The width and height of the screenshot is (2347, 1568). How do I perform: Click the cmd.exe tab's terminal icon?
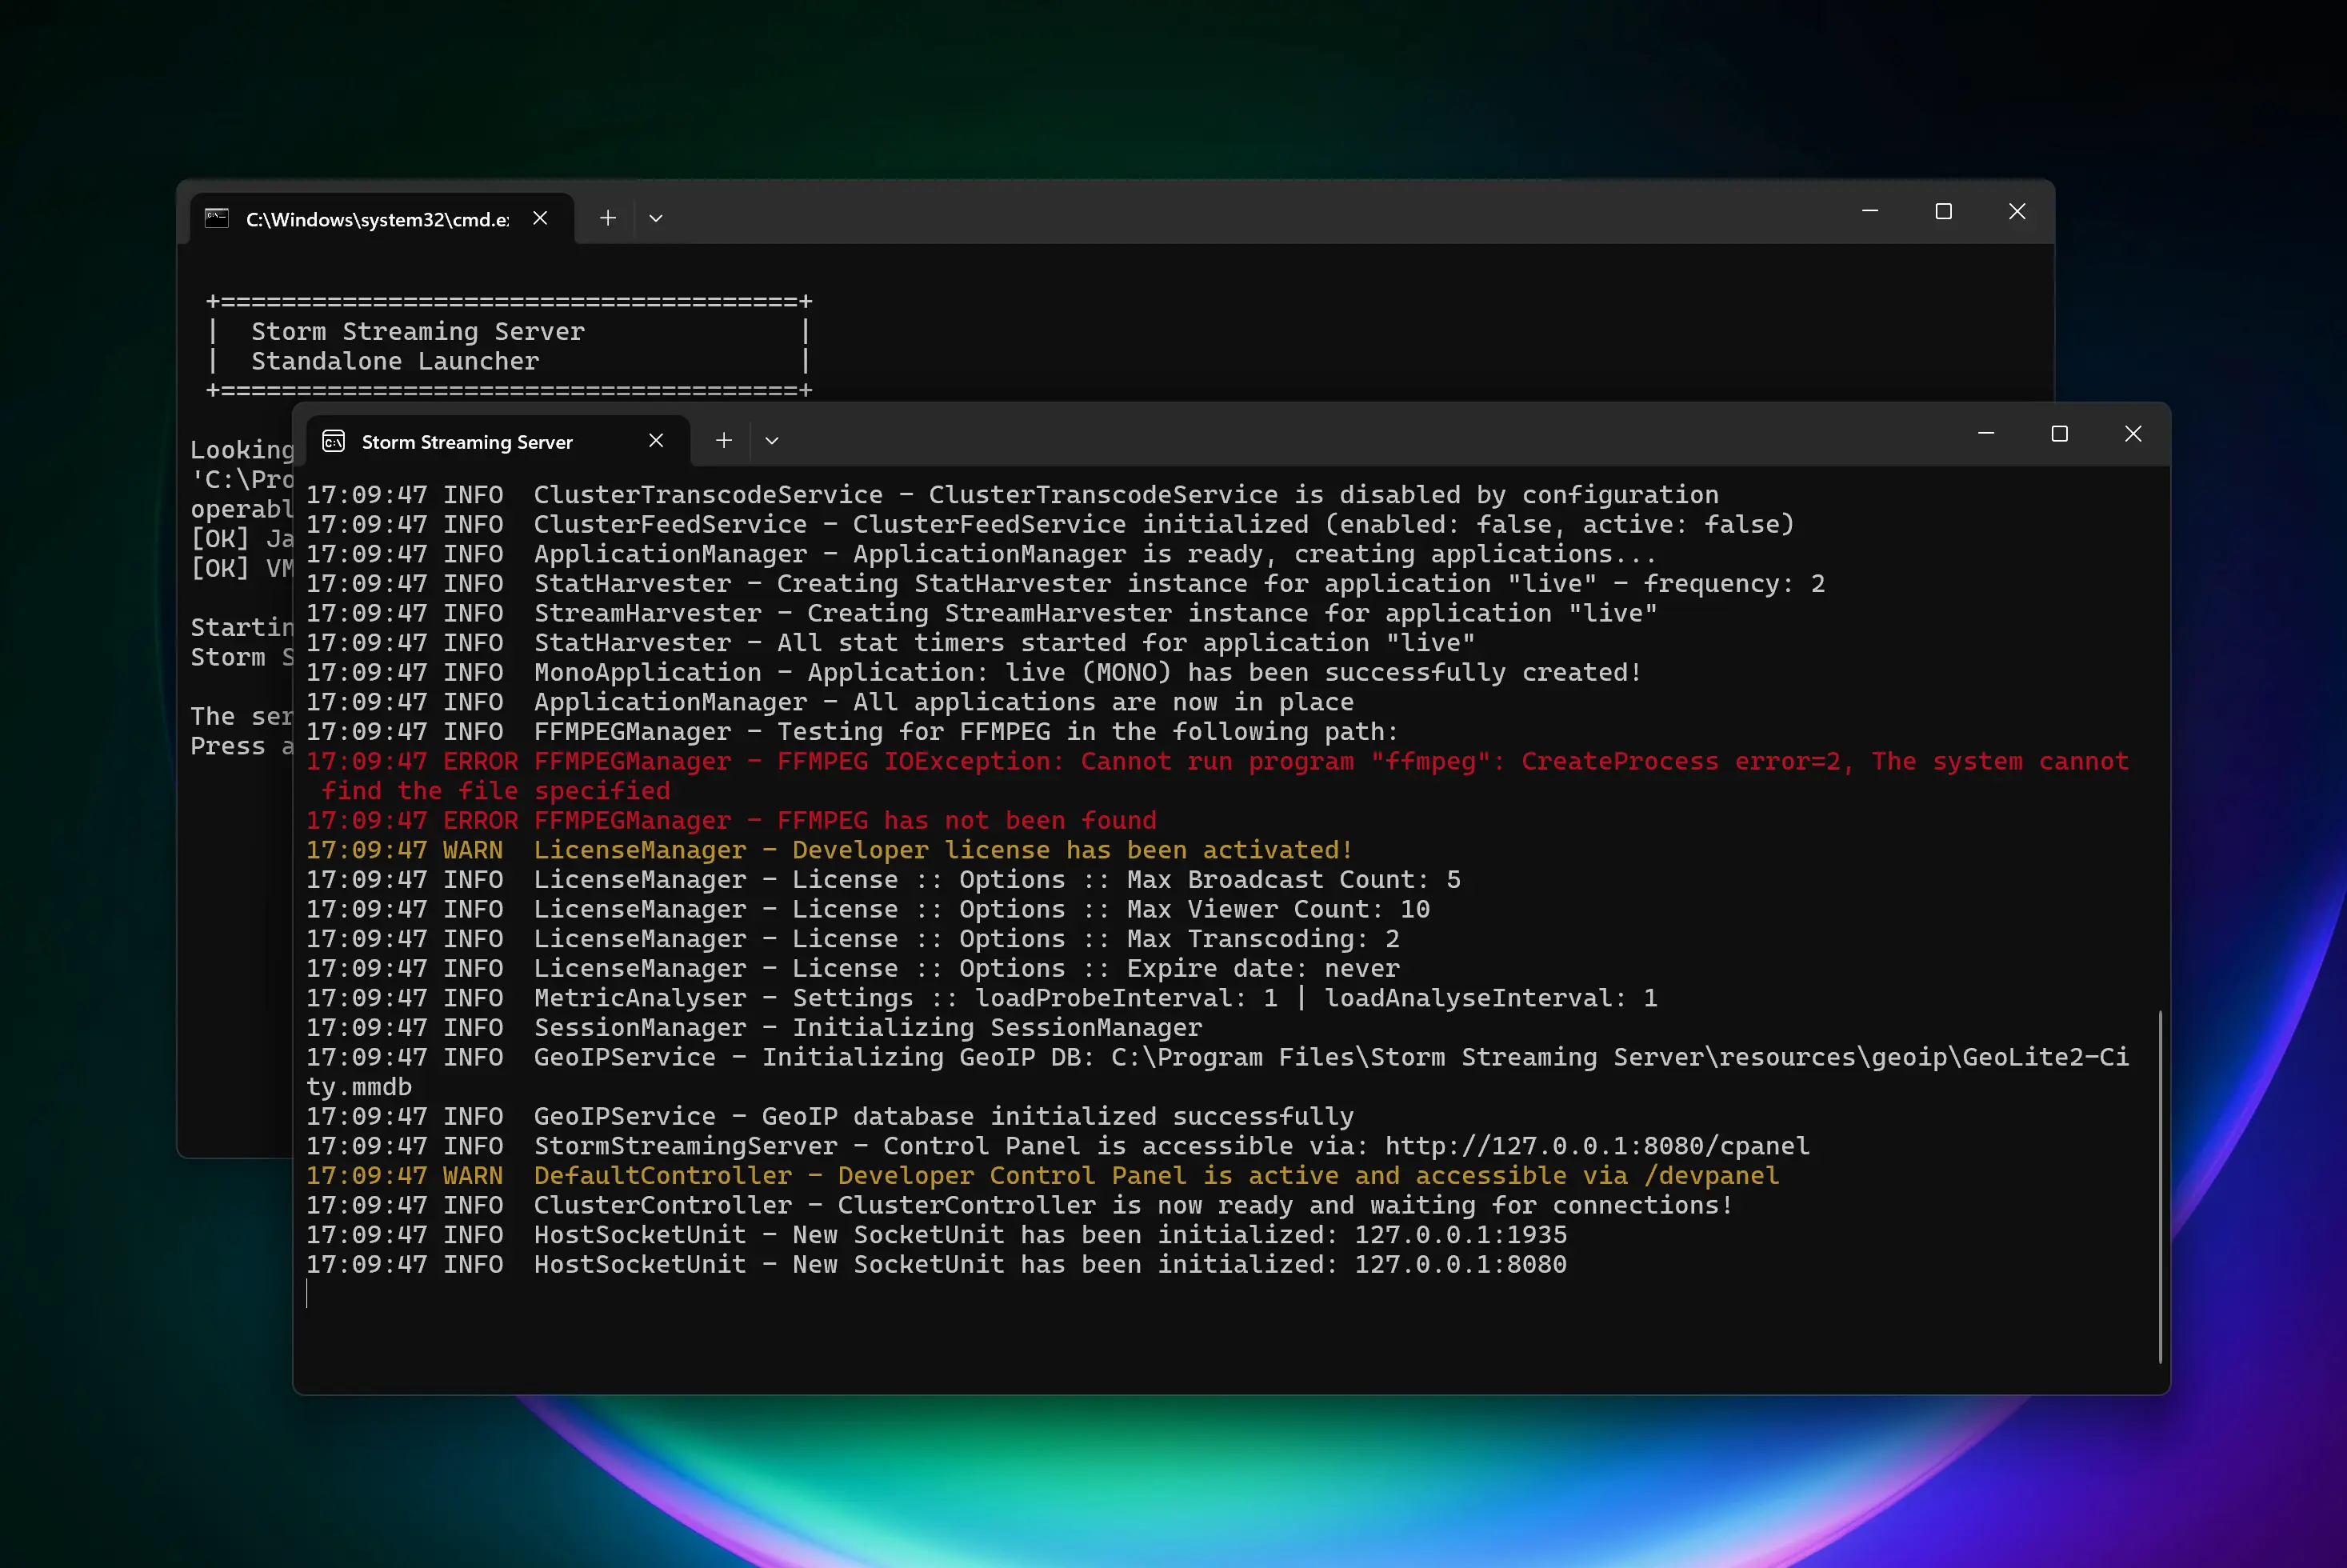click(x=217, y=218)
